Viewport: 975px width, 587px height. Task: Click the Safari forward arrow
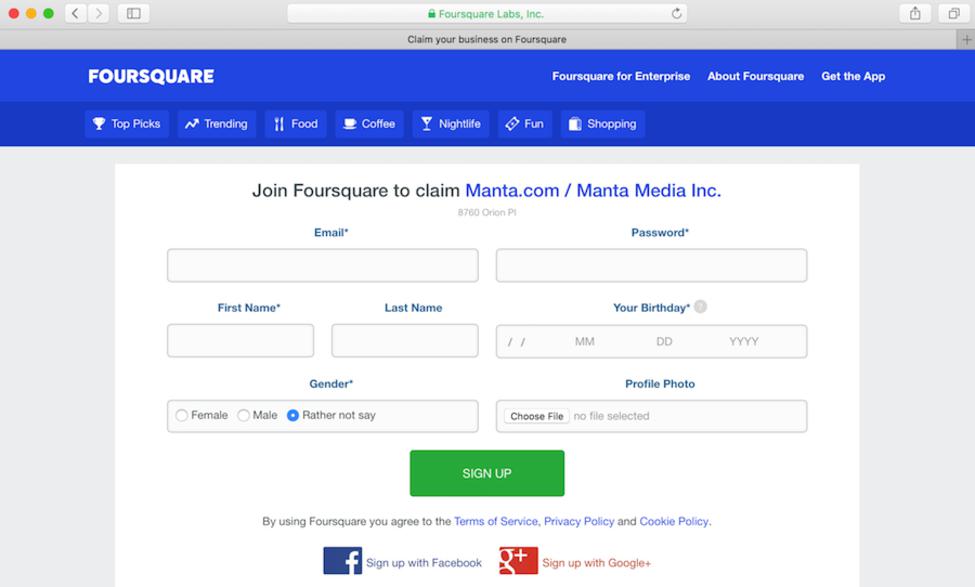click(x=98, y=13)
